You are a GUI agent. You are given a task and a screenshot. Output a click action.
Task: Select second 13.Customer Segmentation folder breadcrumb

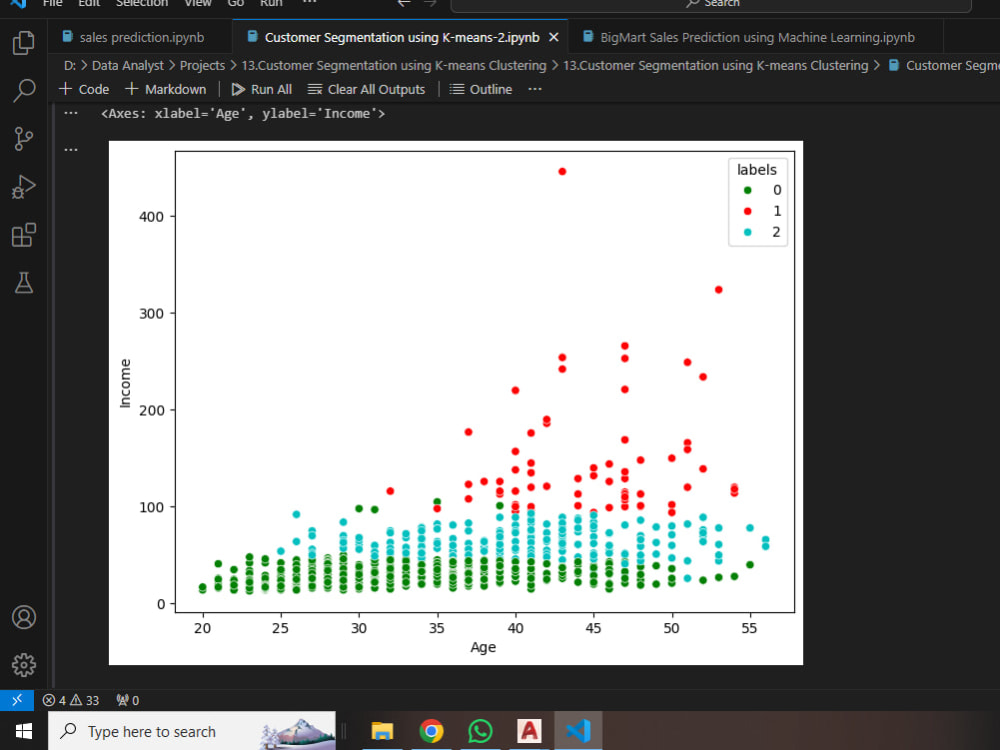click(715, 66)
